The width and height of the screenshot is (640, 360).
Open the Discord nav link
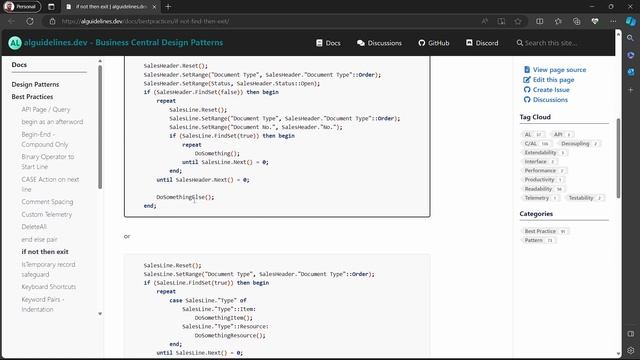click(x=482, y=43)
